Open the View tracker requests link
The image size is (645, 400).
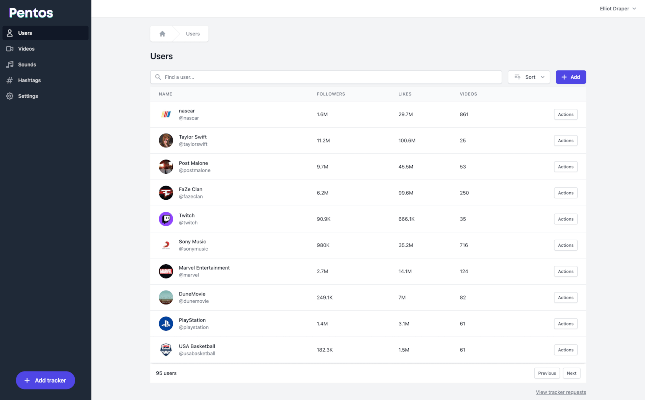[x=561, y=392]
